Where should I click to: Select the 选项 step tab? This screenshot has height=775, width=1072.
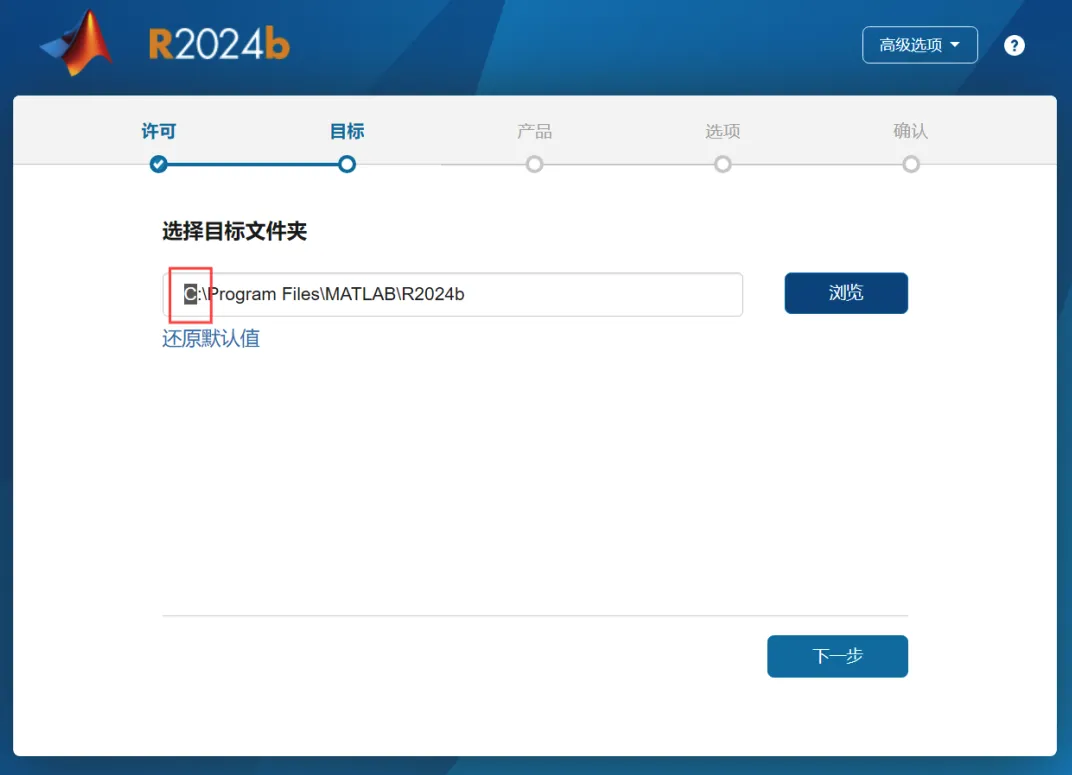(x=723, y=131)
